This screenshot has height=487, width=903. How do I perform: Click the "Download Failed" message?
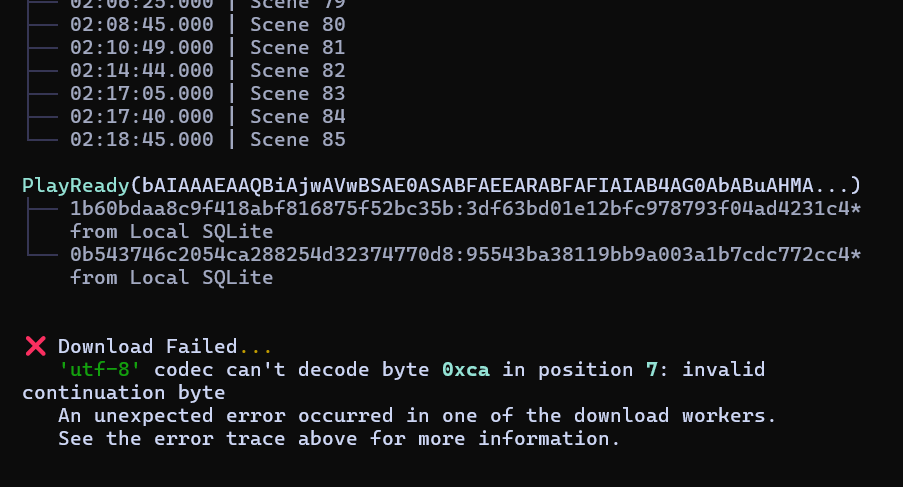click(x=147, y=347)
